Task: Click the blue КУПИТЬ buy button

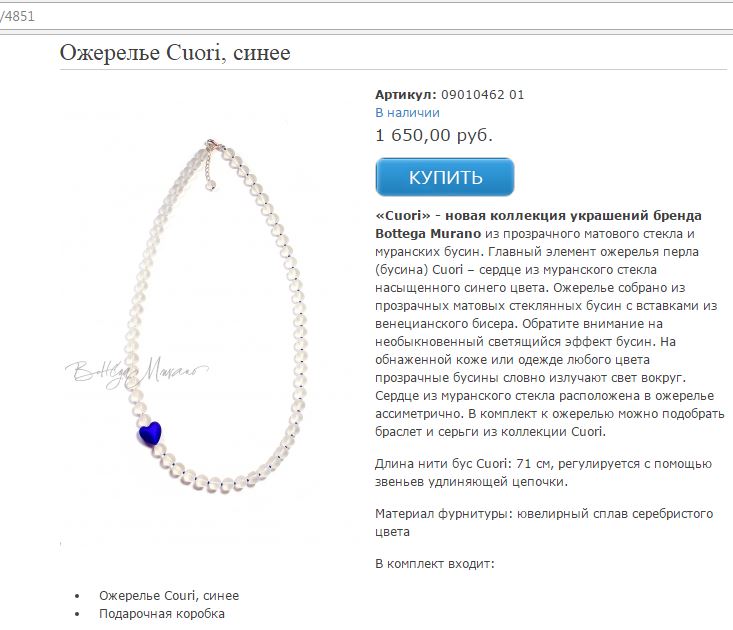Action: tap(445, 177)
